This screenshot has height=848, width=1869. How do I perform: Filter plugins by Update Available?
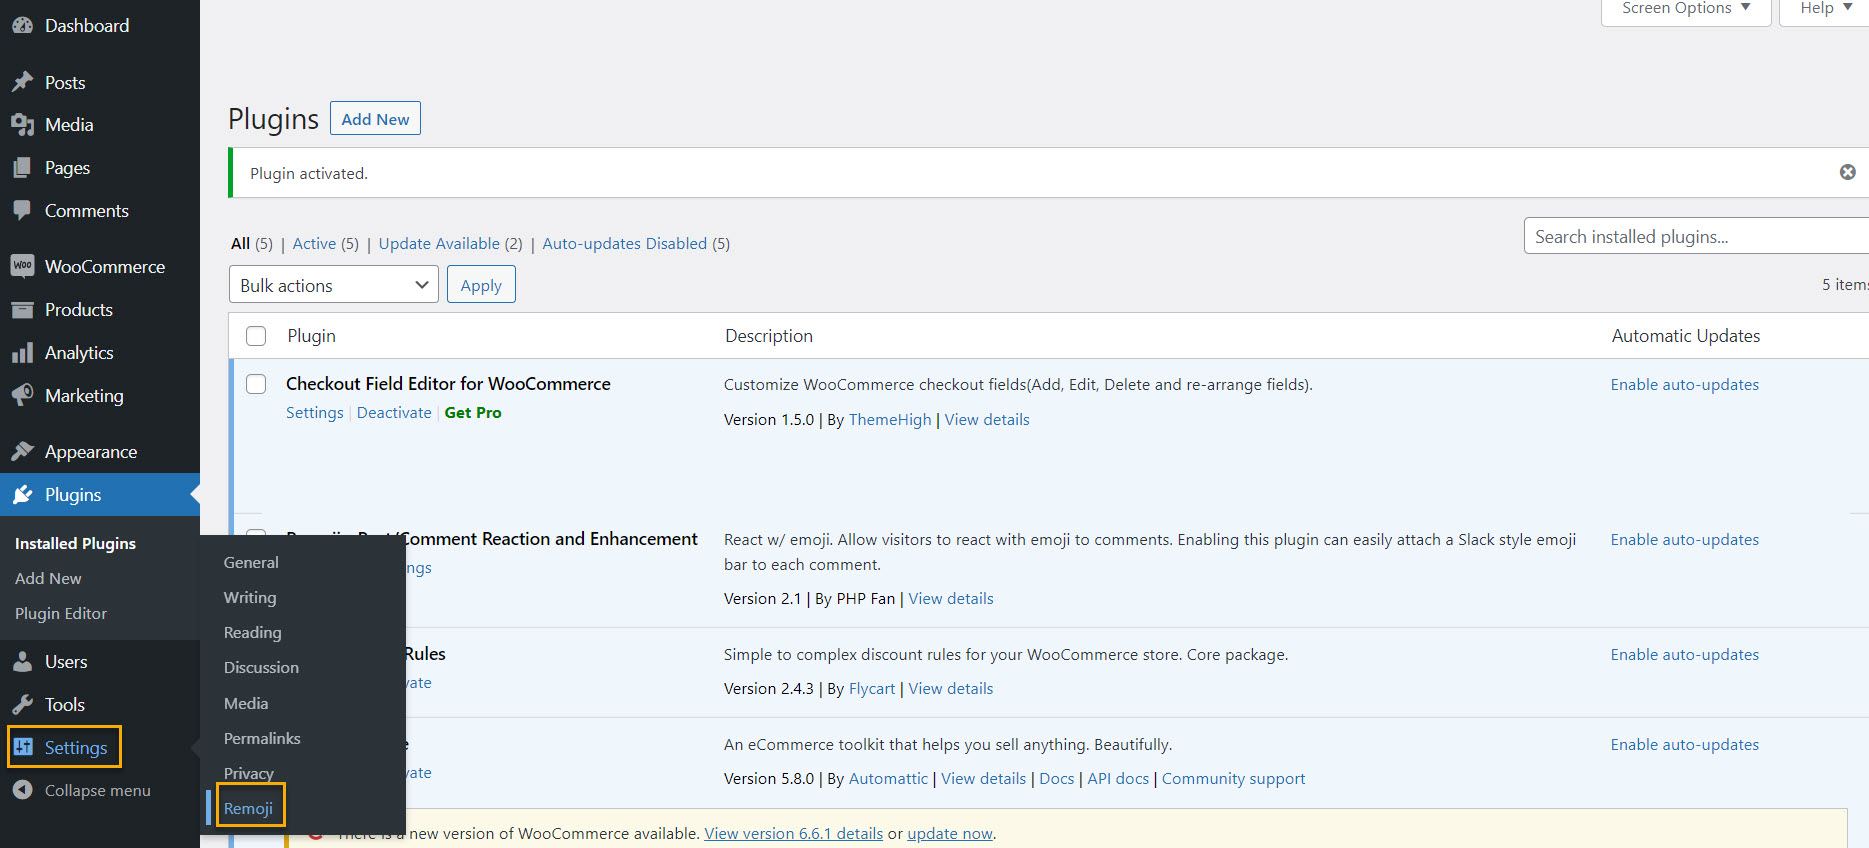click(x=439, y=244)
